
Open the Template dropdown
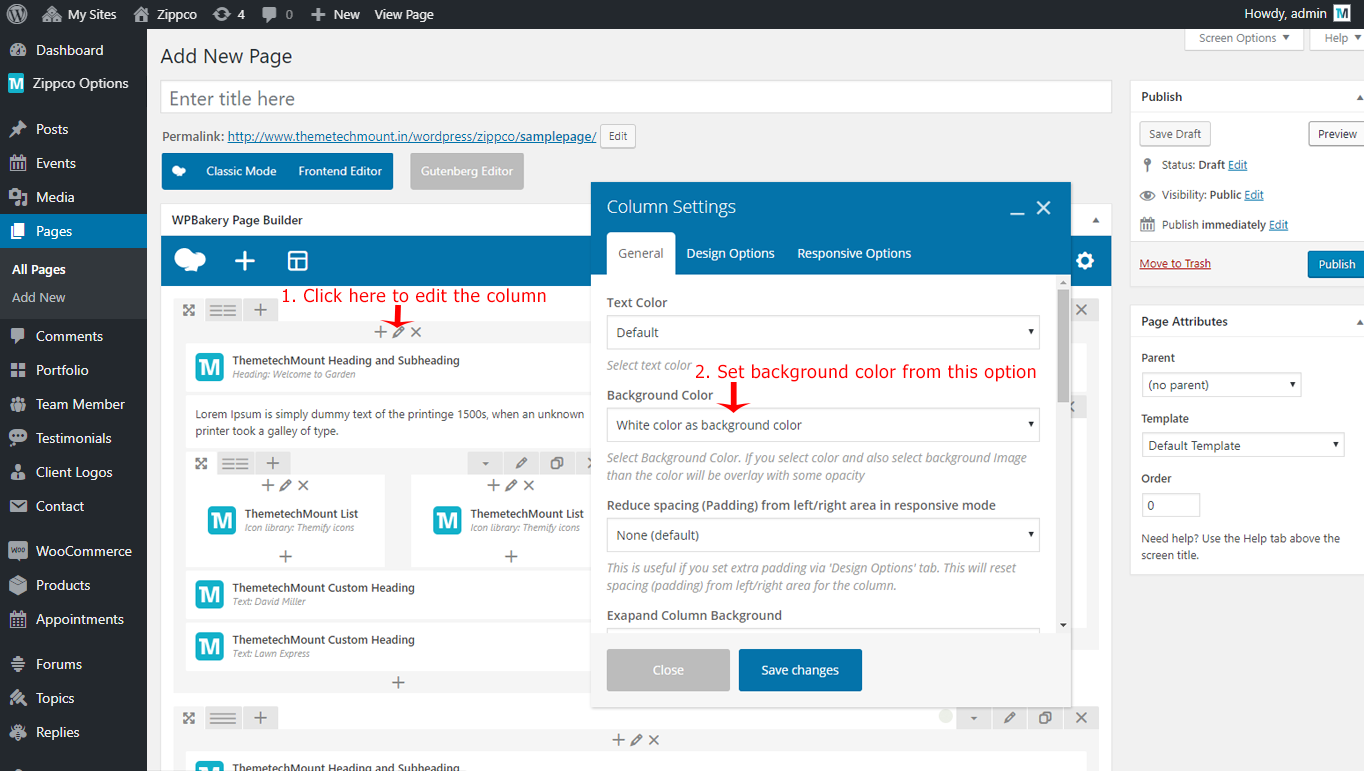1243,445
